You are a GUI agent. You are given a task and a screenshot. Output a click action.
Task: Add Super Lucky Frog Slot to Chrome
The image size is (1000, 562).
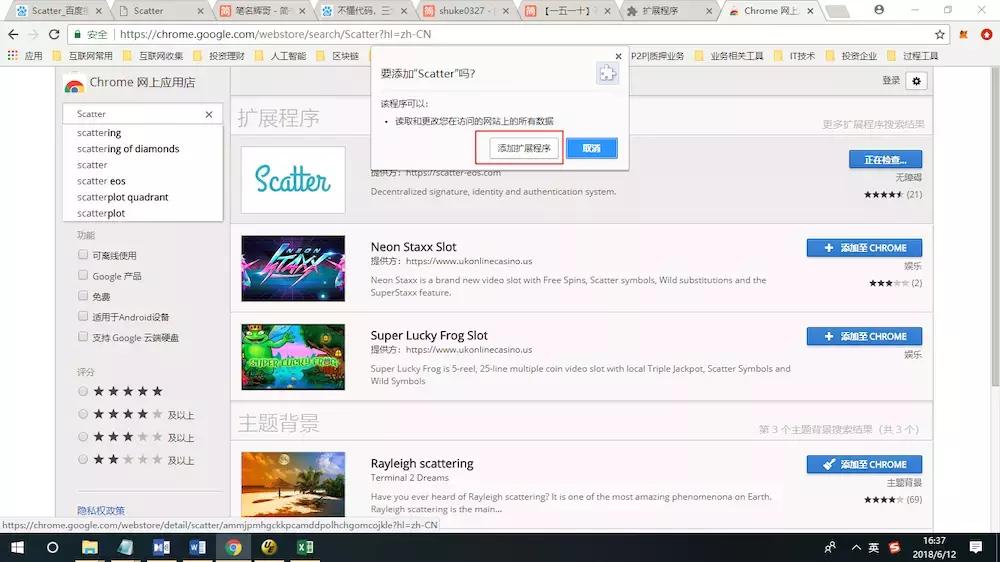pyautogui.click(x=864, y=336)
